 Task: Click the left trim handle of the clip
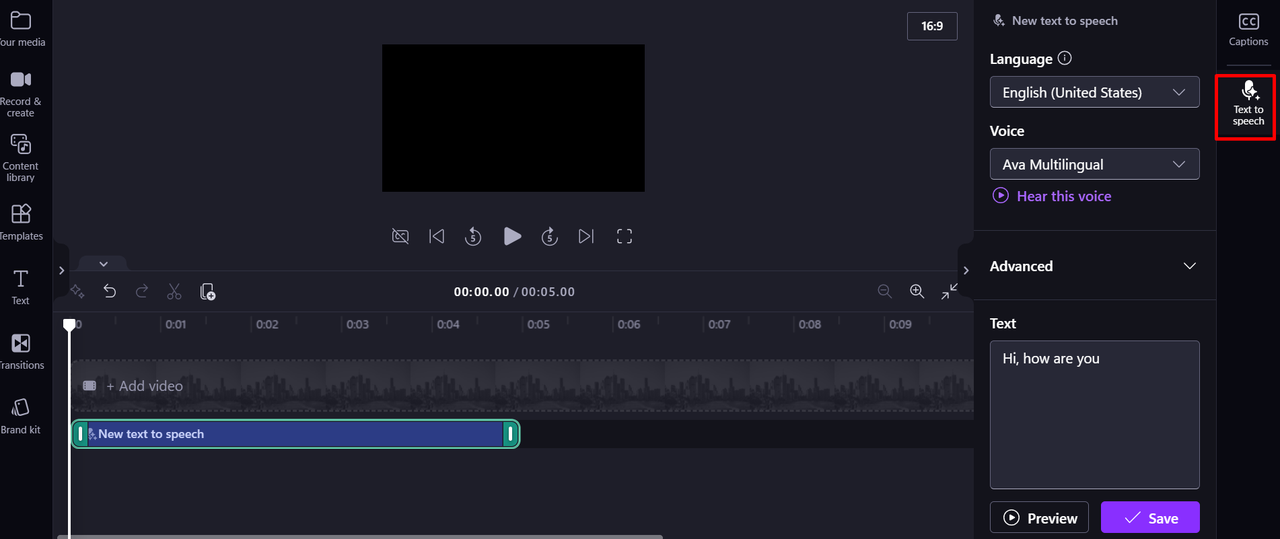pyautogui.click(x=81, y=434)
